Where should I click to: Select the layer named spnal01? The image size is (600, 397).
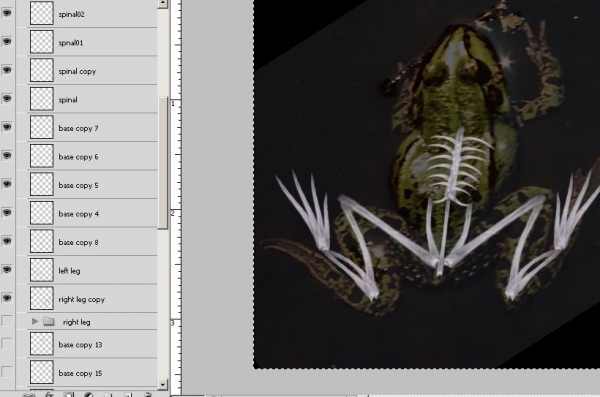click(x=70, y=43)
